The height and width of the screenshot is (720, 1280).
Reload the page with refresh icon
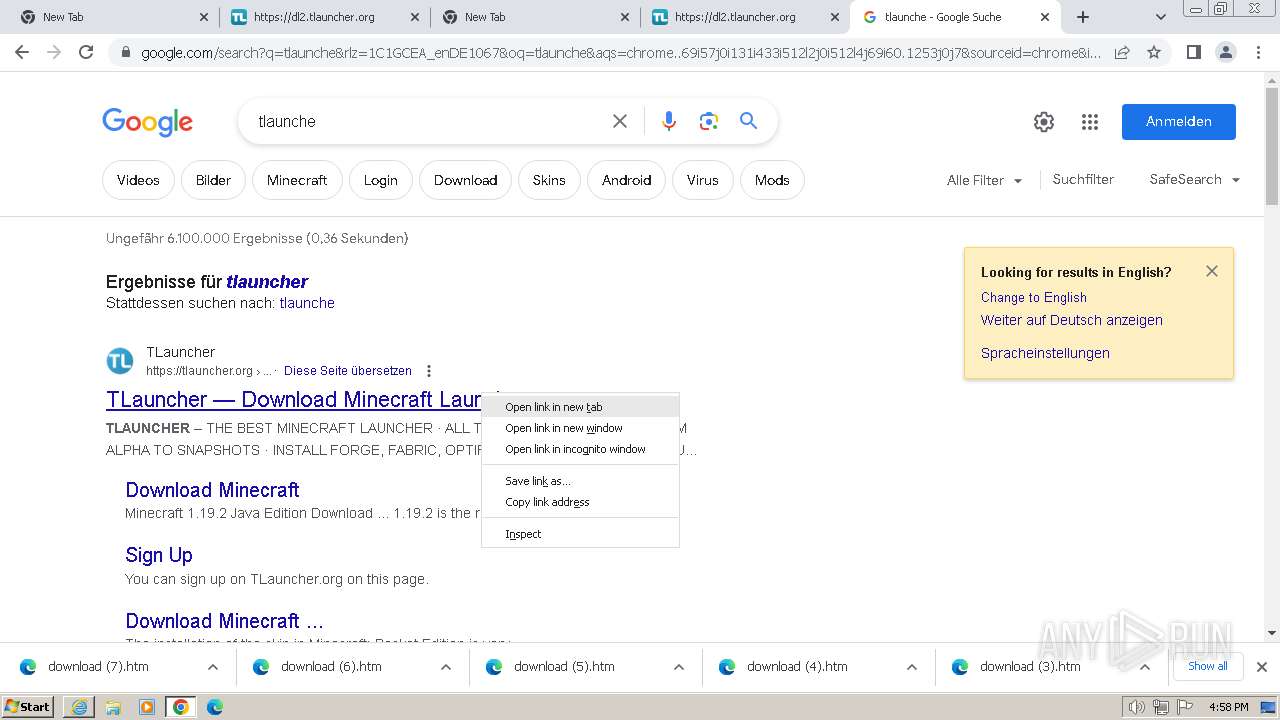tap(86, 52)
